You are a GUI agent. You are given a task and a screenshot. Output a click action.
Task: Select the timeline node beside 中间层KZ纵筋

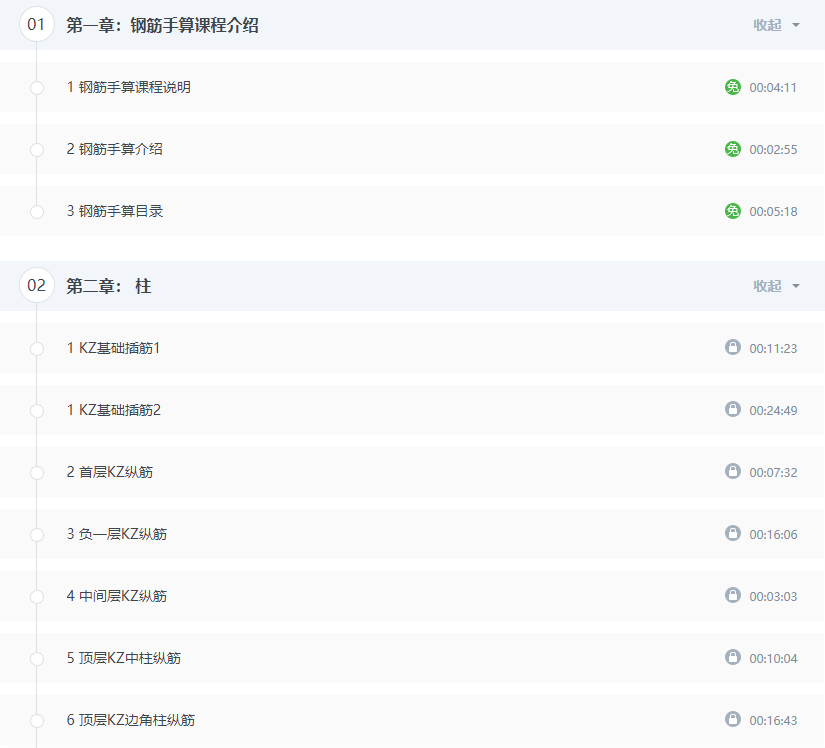pos(36,595)
